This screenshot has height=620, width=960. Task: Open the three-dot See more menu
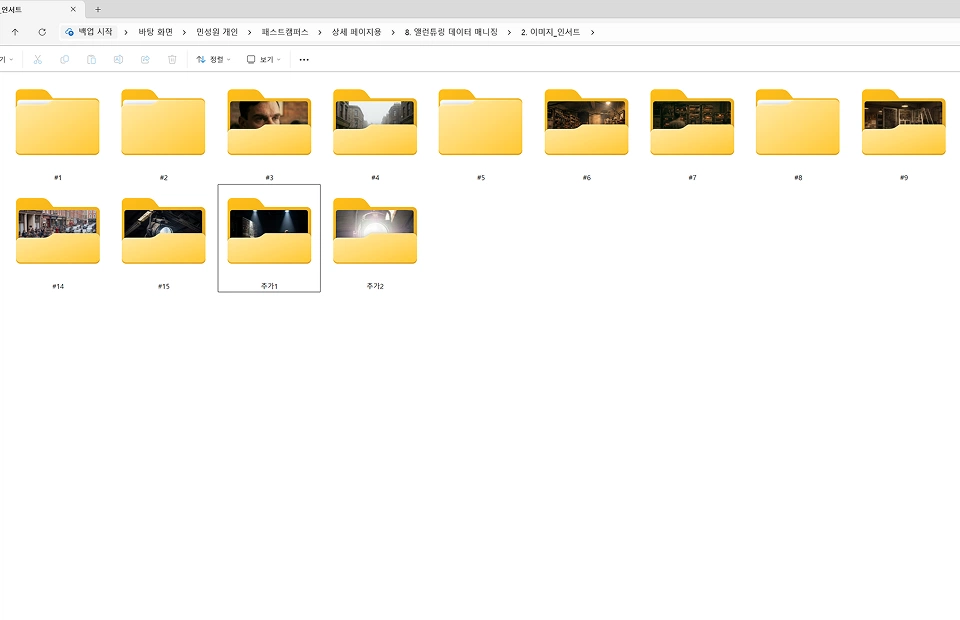(x=304, y=59)
